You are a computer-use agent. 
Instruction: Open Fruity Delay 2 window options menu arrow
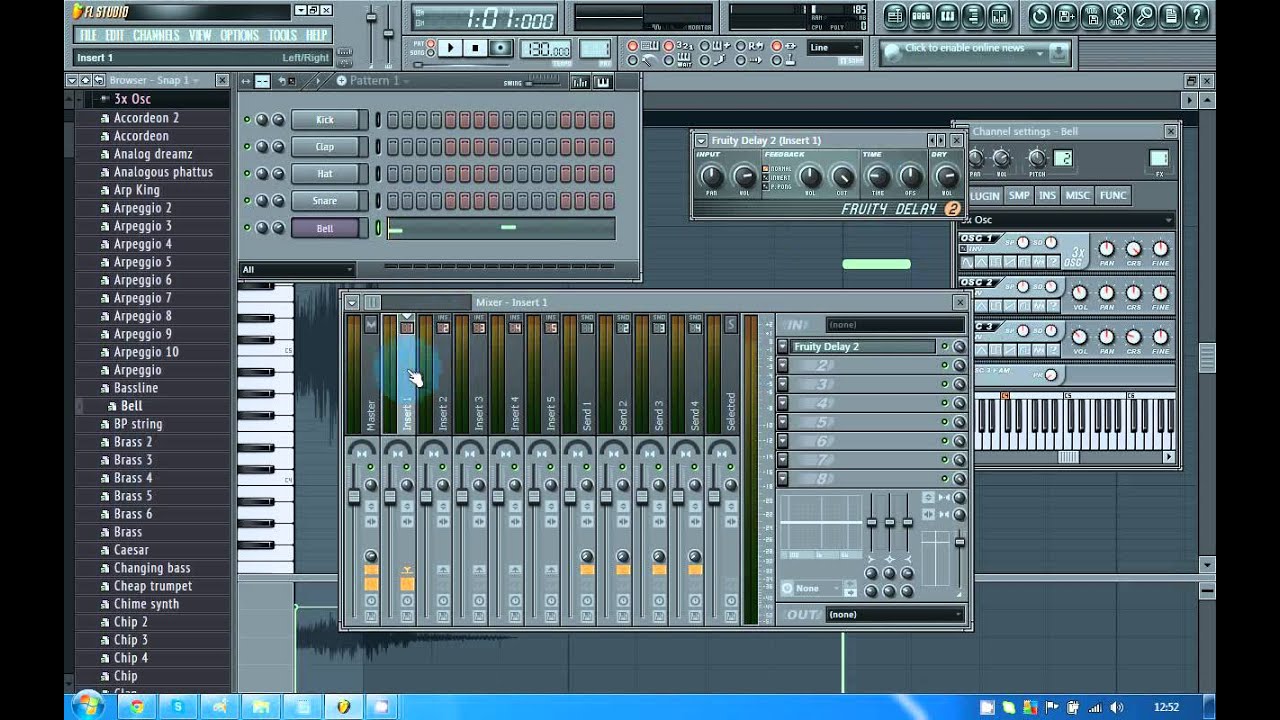click(x=701, y=140)
